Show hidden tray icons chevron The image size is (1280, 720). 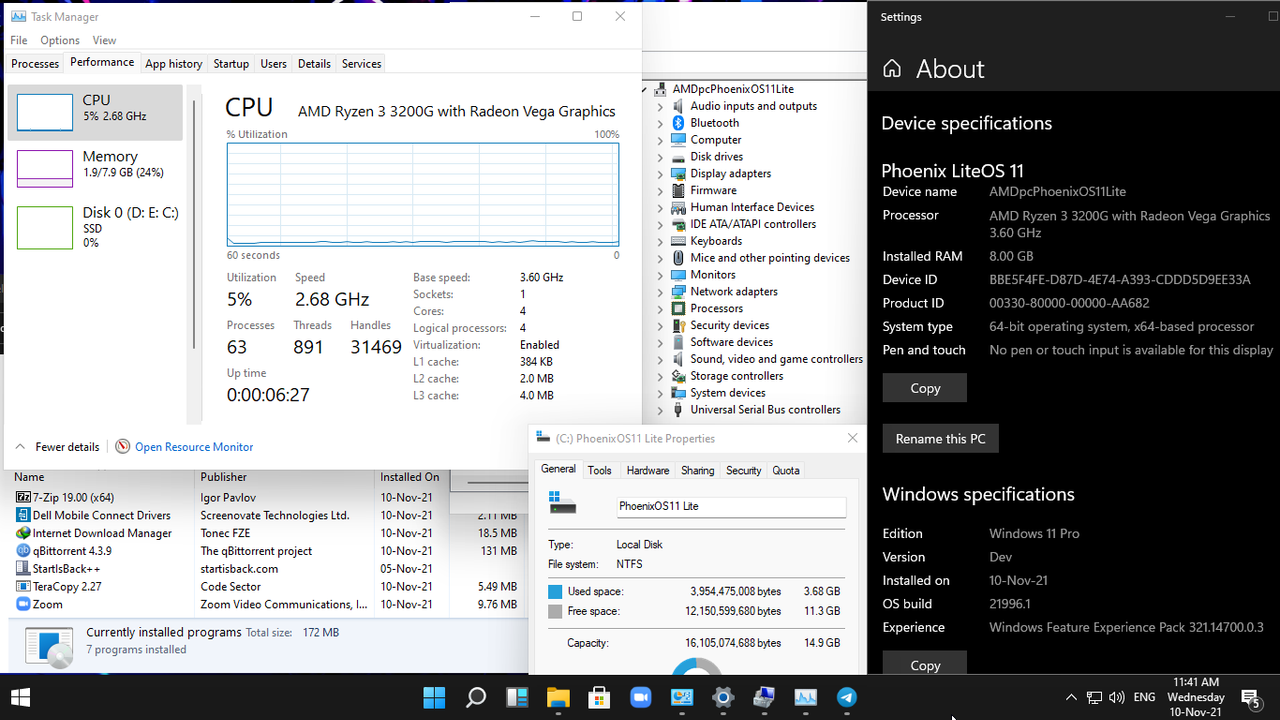click(x=1071, y=697)
